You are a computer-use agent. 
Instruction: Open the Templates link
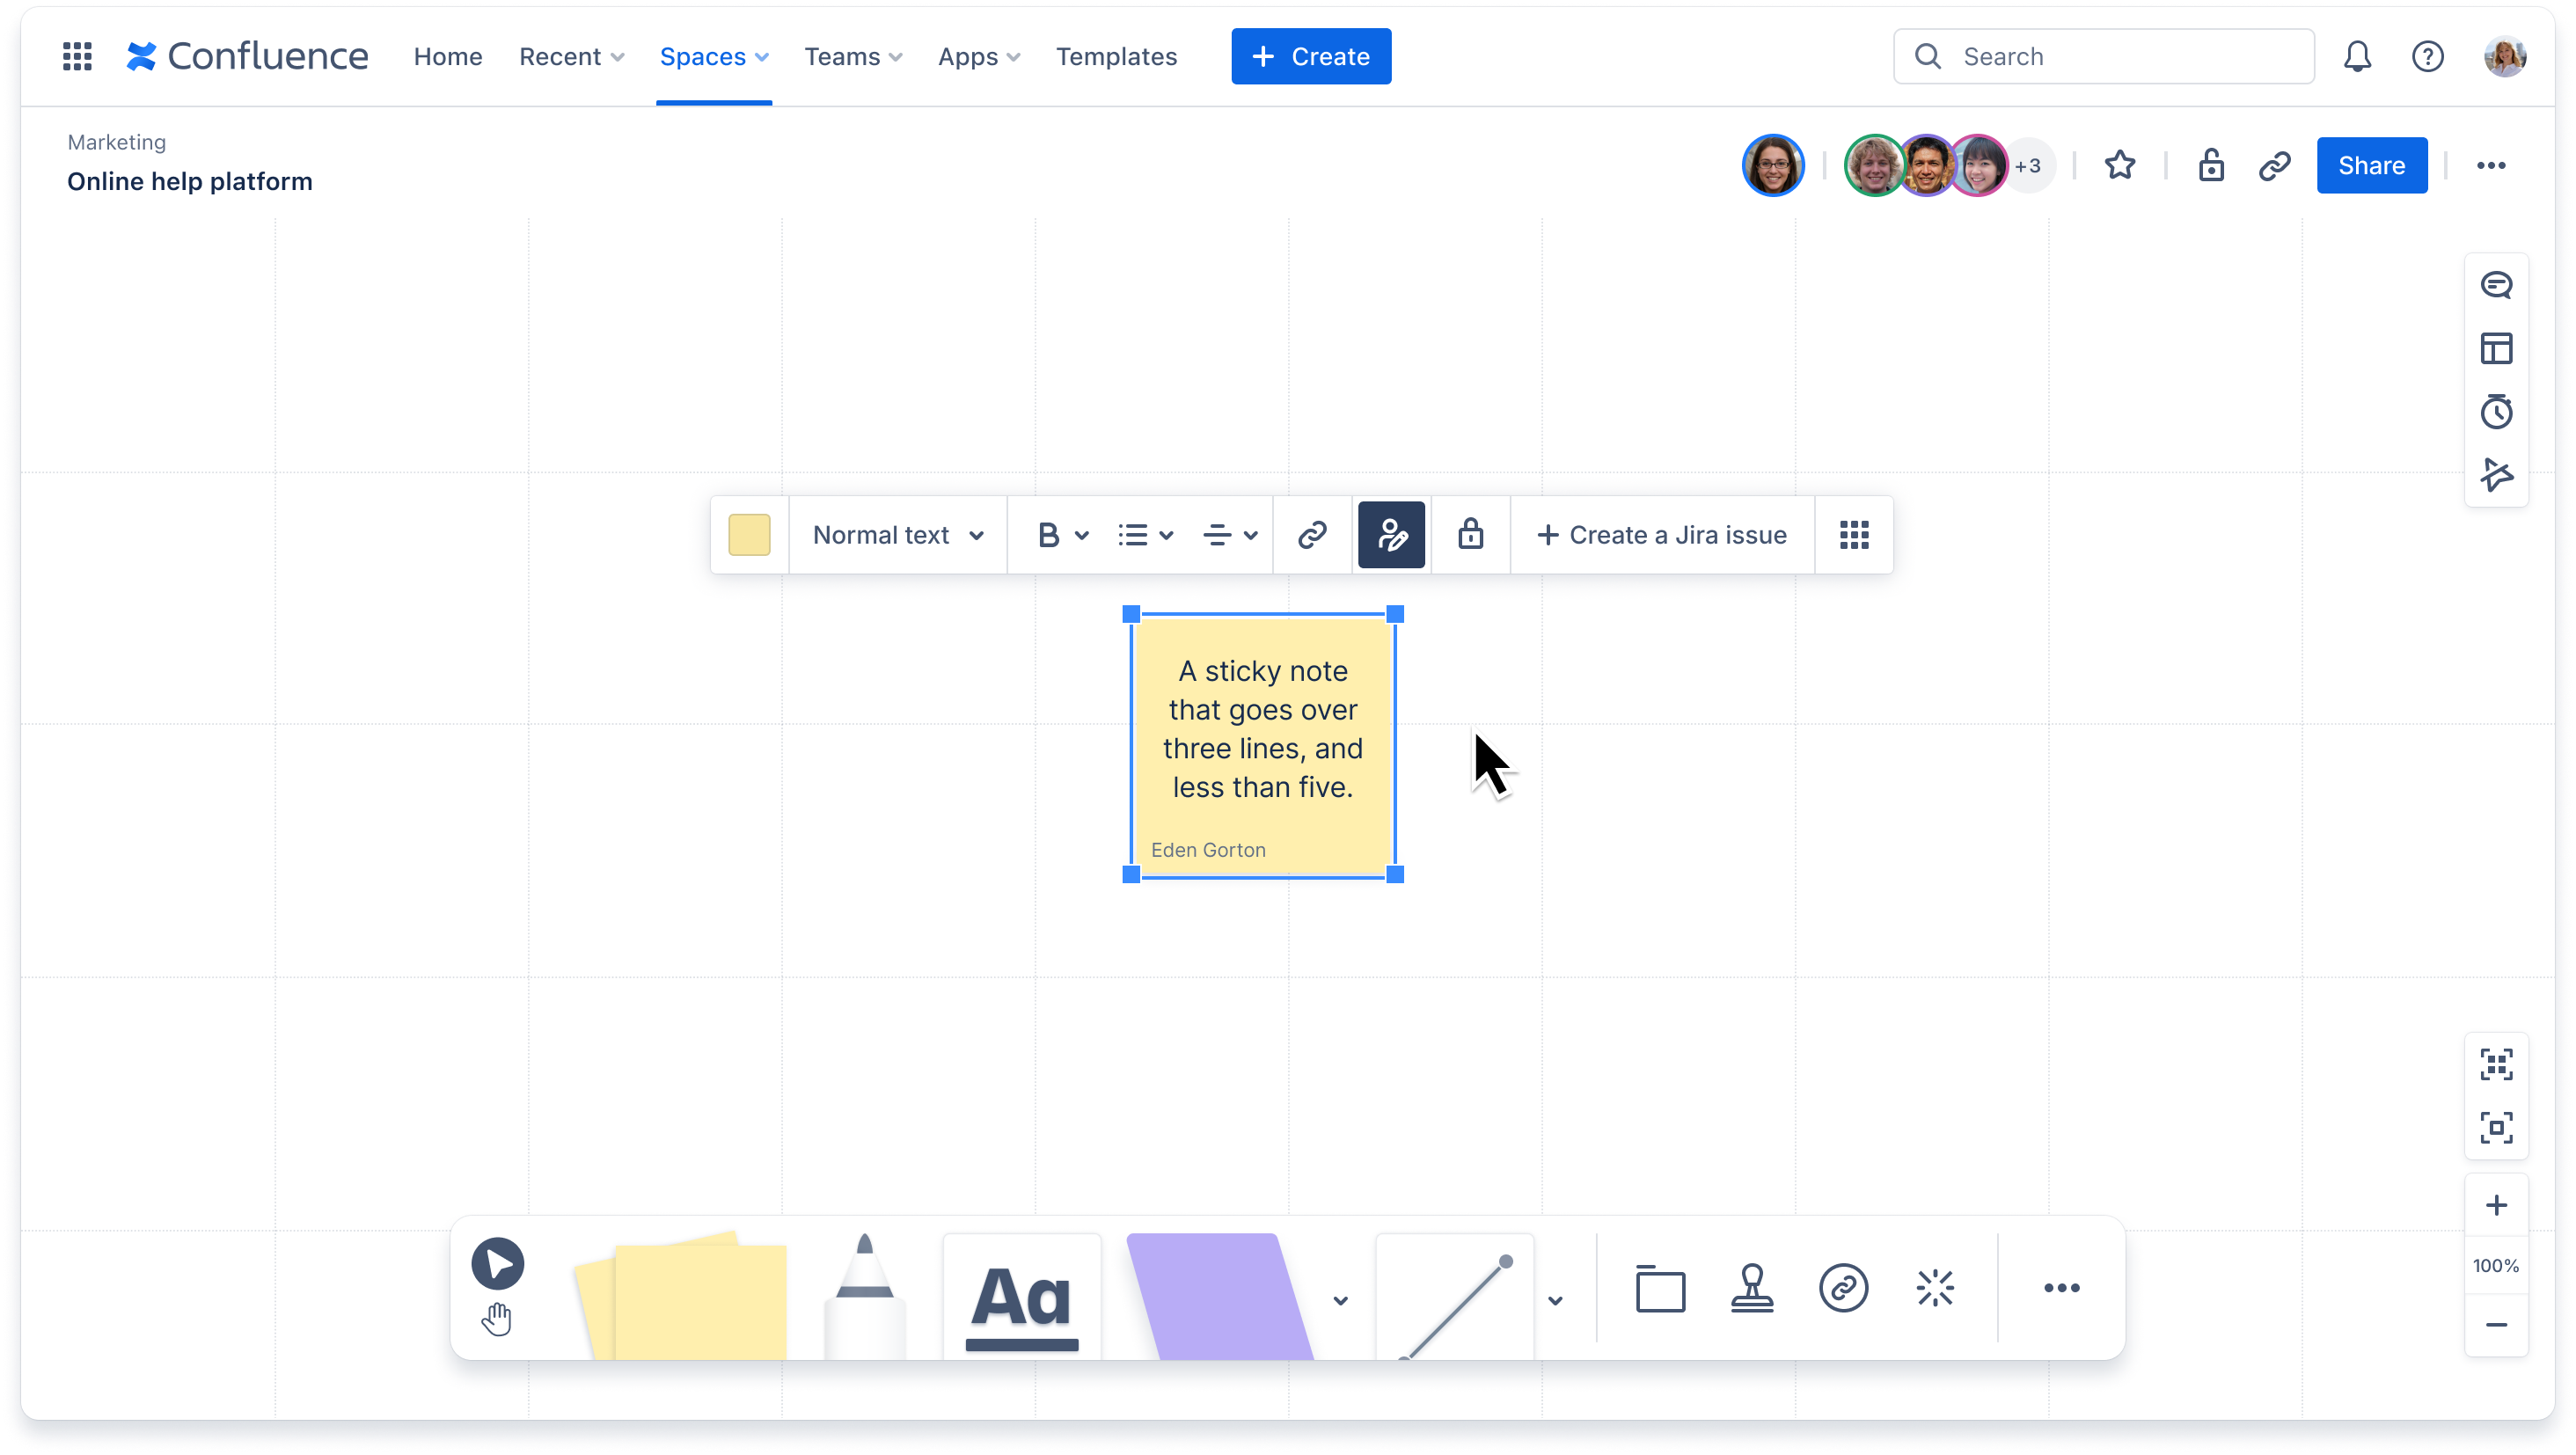pyautogui.click(x=1116, y=56)
